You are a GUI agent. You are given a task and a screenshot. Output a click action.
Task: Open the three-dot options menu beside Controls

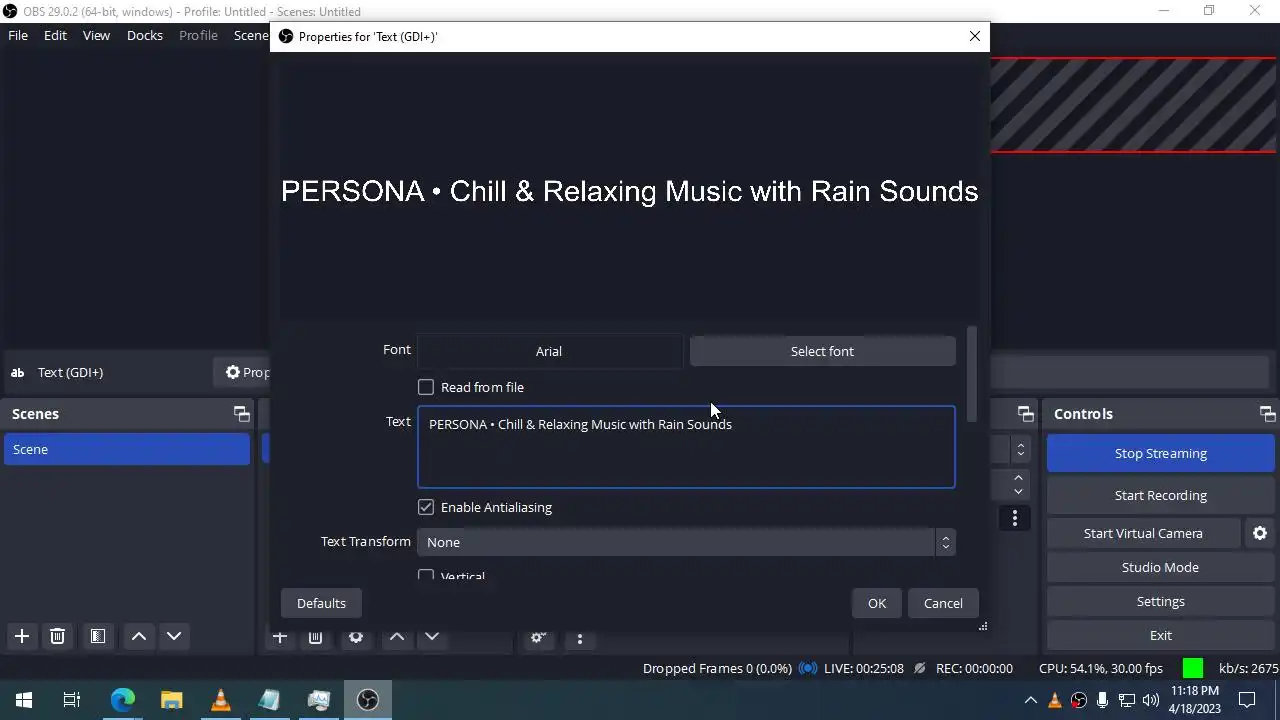[x=1014, y=518]
